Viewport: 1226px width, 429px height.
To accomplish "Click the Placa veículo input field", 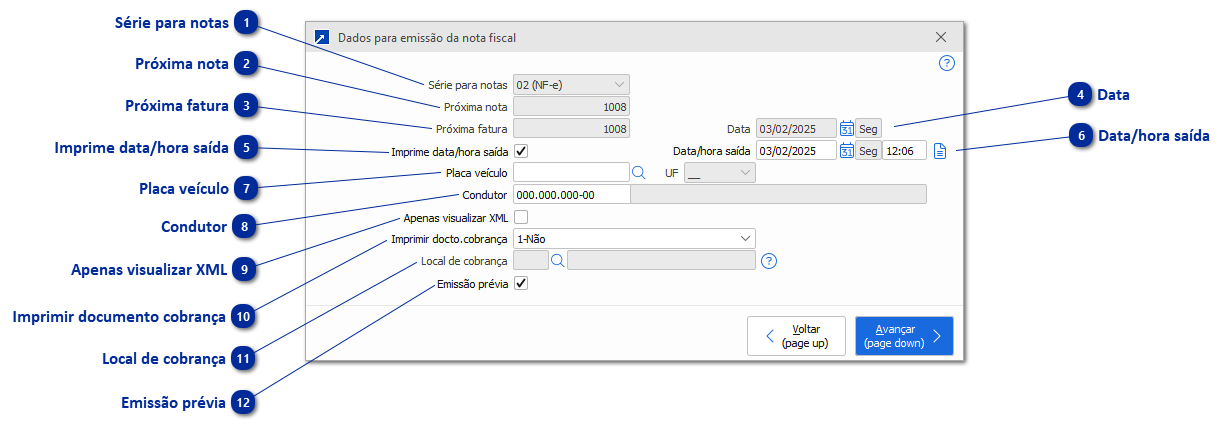I will click(570, 173).
